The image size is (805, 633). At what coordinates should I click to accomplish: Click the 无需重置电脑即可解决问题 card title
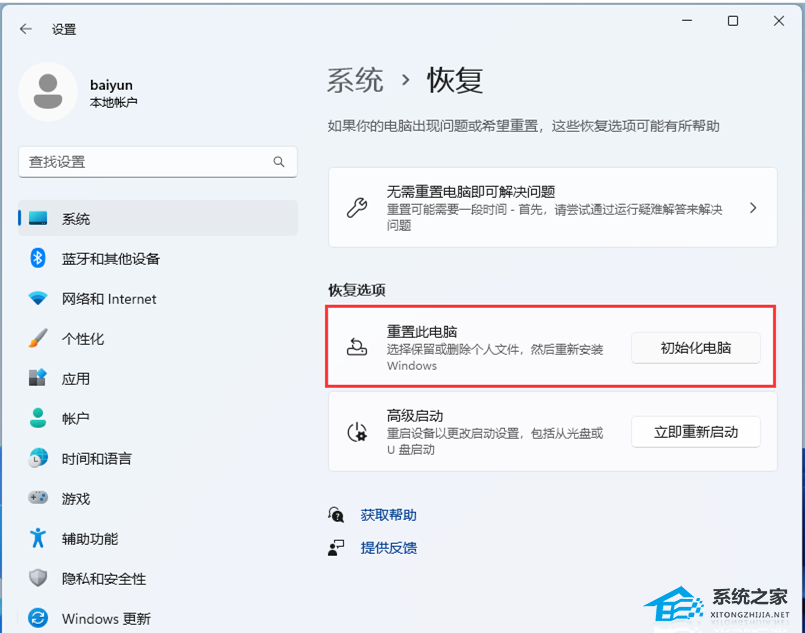(471, 191)
